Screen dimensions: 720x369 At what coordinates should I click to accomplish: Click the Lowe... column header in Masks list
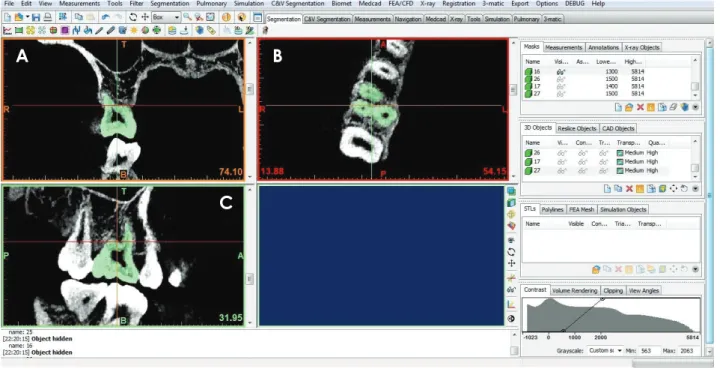coord(606,62)
